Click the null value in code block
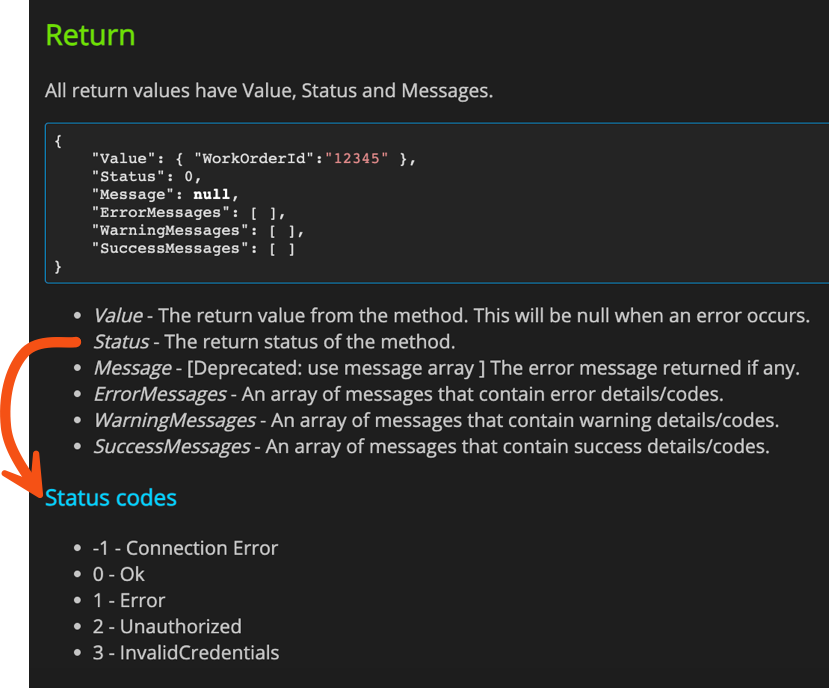The width and height of the screenshot is (829, 688). (211, 195)
